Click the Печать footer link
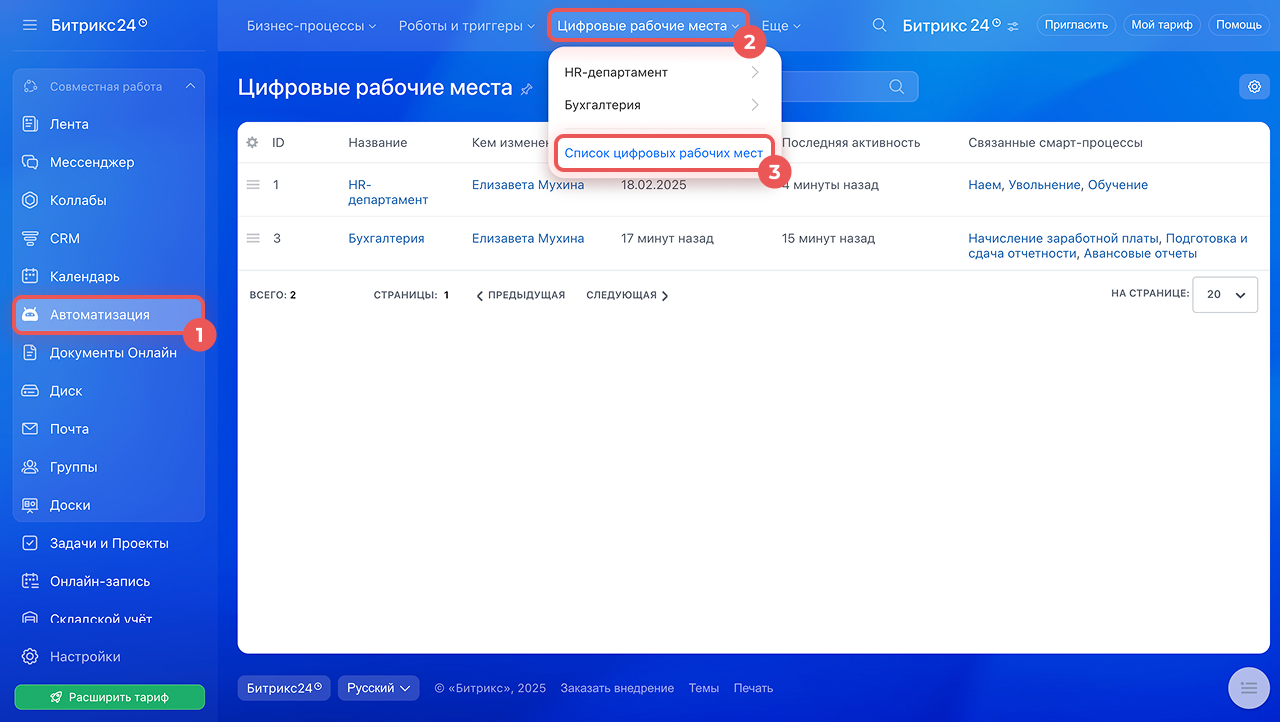The image size is (1280, 722). pos(753,688)
